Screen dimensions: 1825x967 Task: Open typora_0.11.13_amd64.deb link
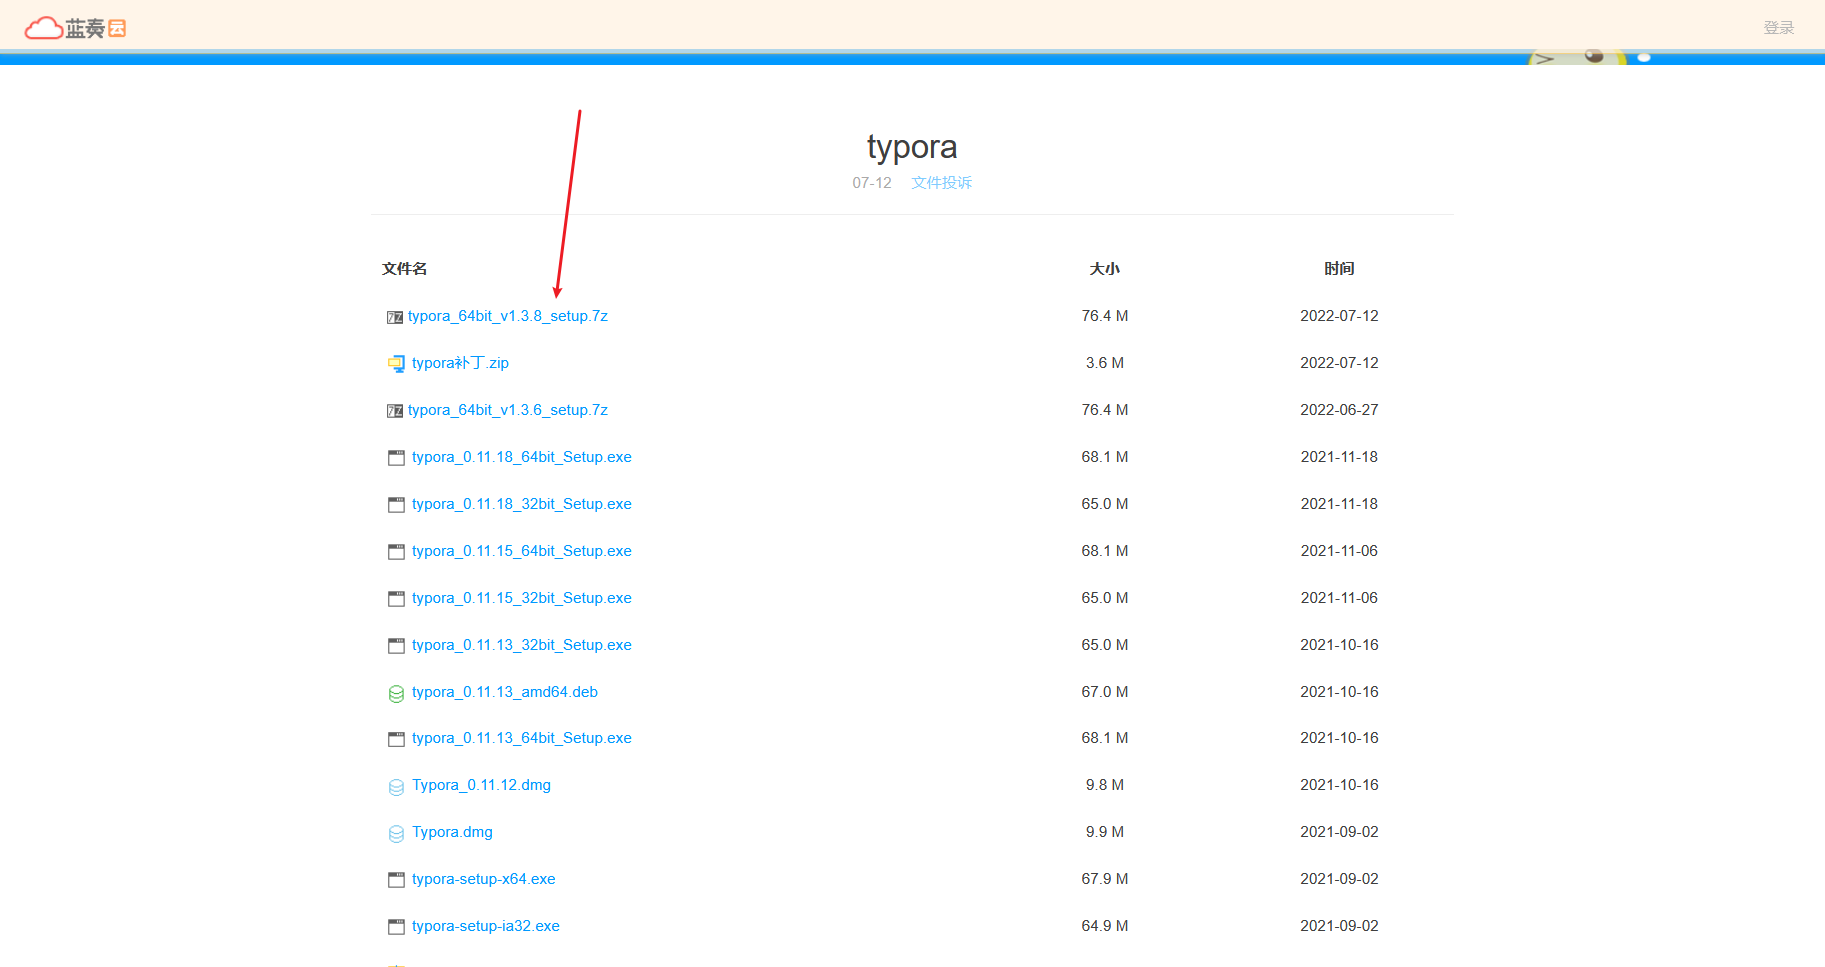(x=505, y=692)
